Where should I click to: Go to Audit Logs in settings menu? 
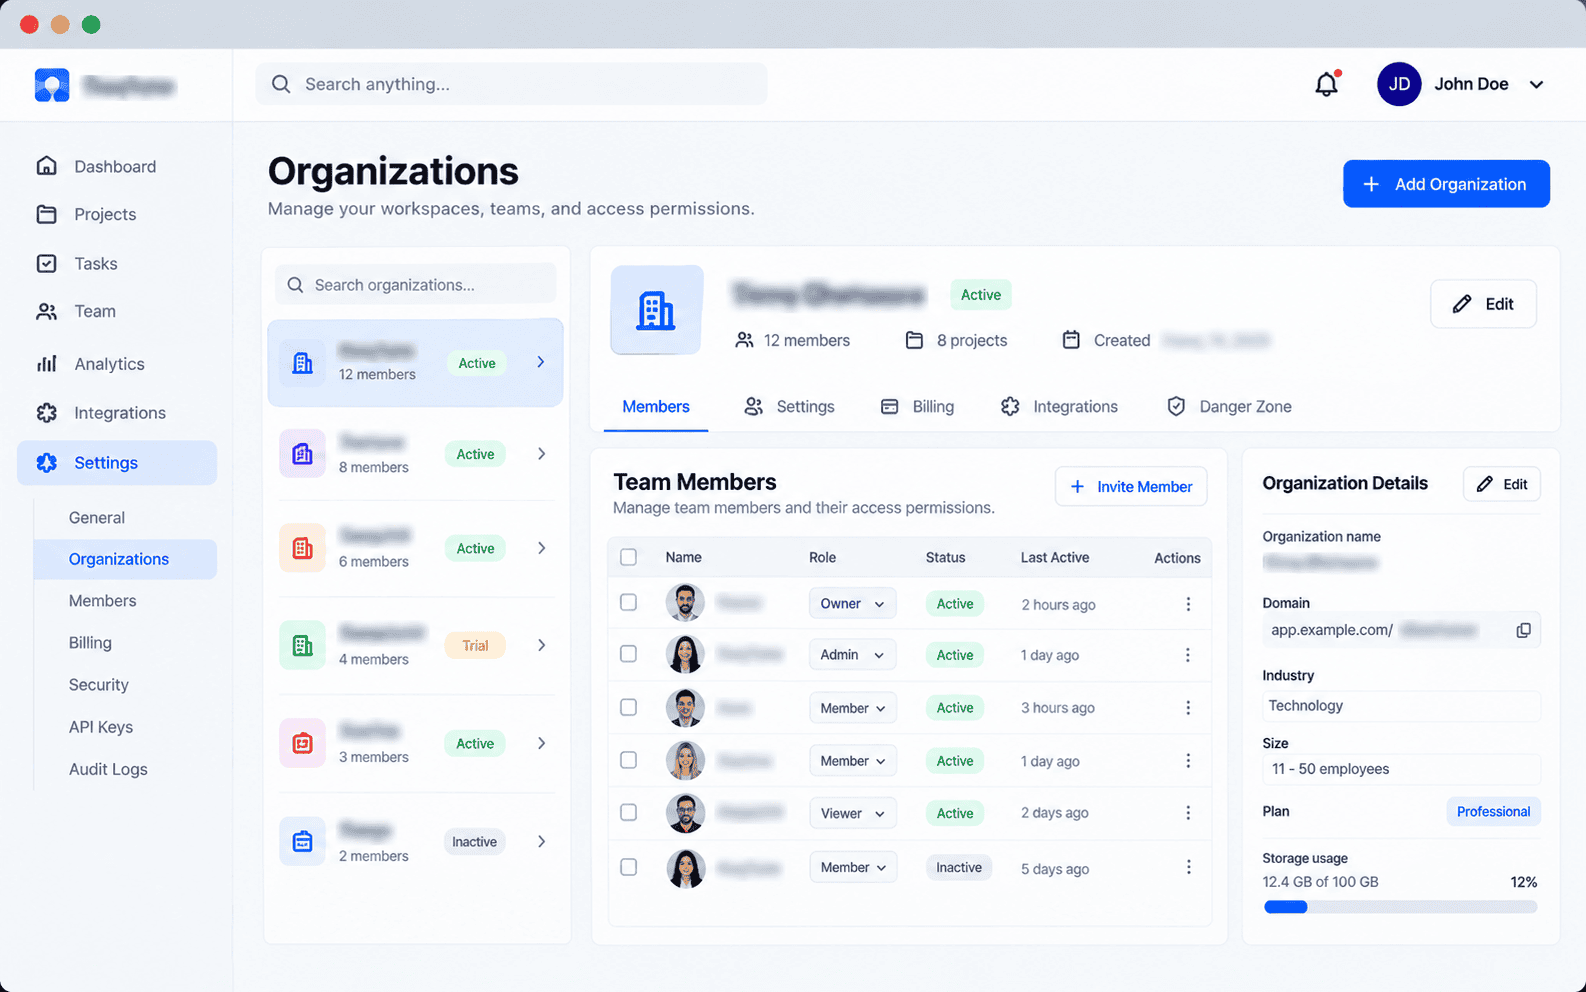pos(108,769)
